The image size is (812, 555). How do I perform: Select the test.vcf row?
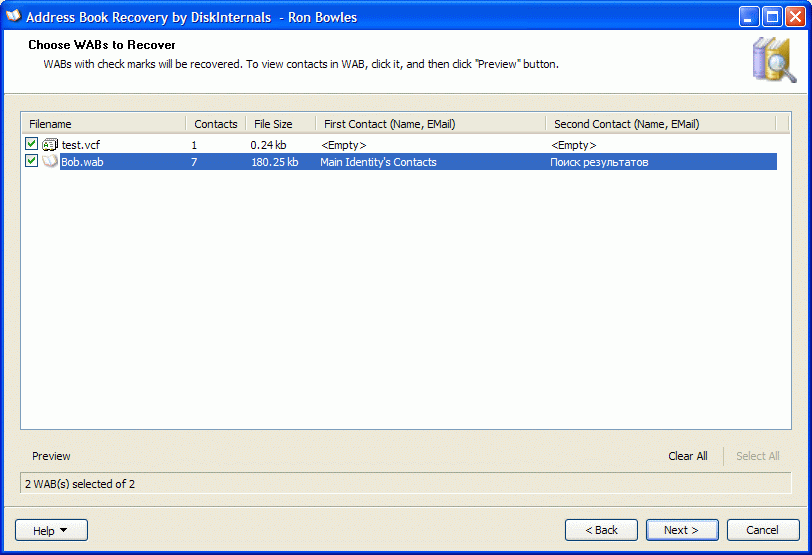point(399,145)
